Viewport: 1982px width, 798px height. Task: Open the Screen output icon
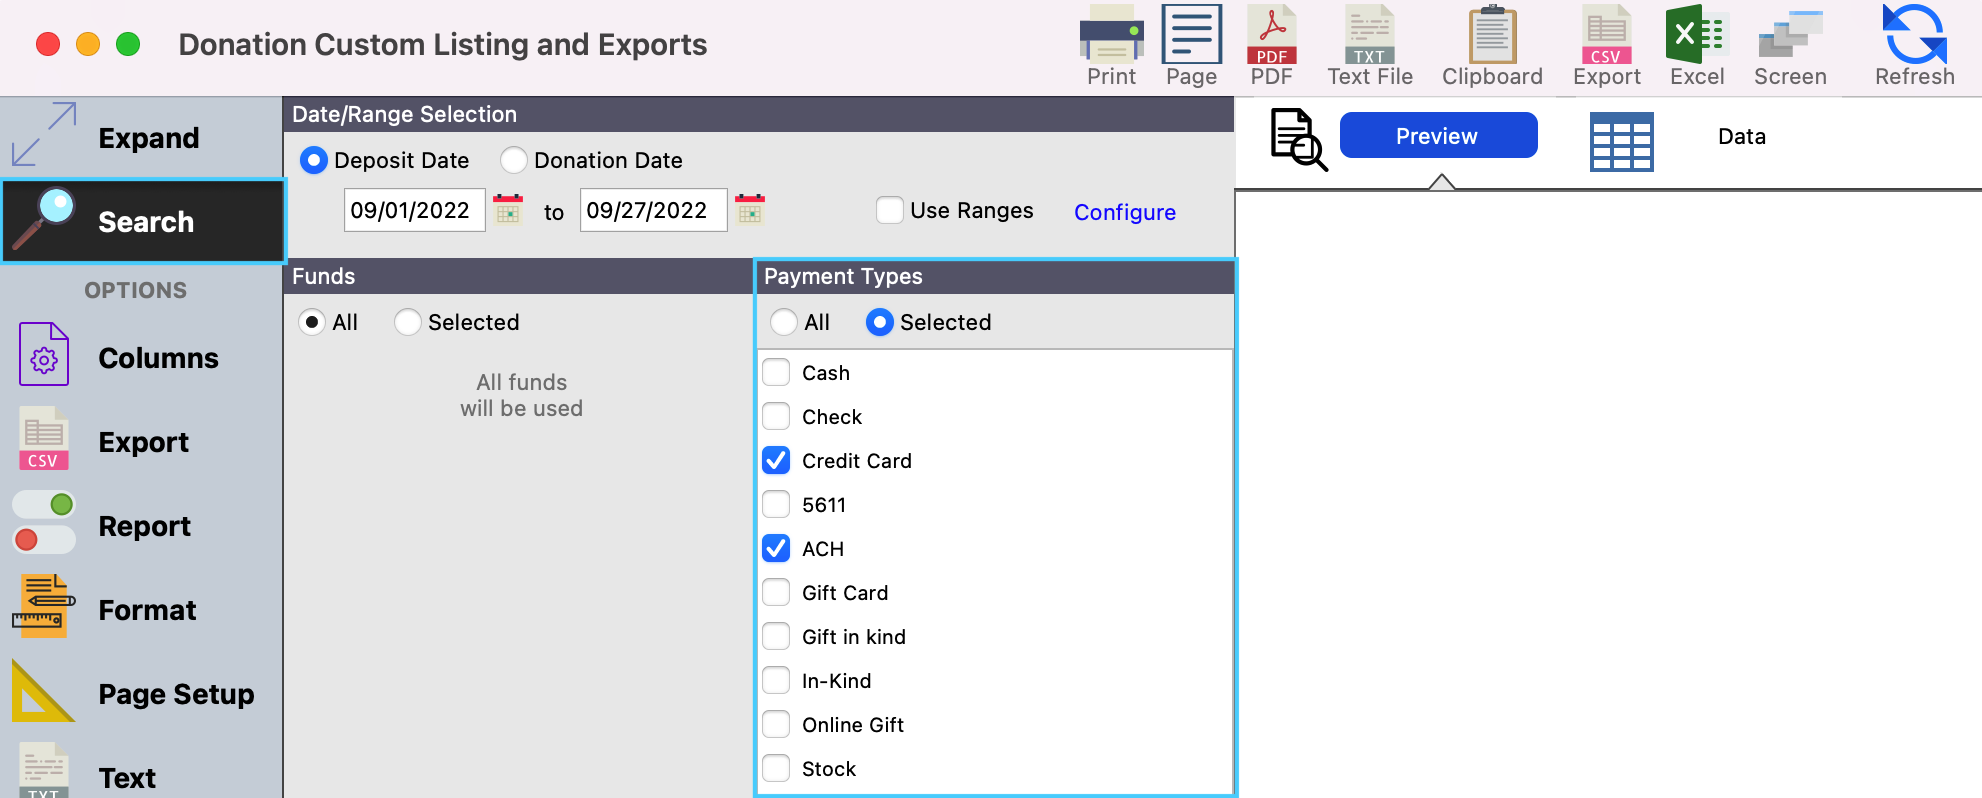click(x=1789, y=36)
